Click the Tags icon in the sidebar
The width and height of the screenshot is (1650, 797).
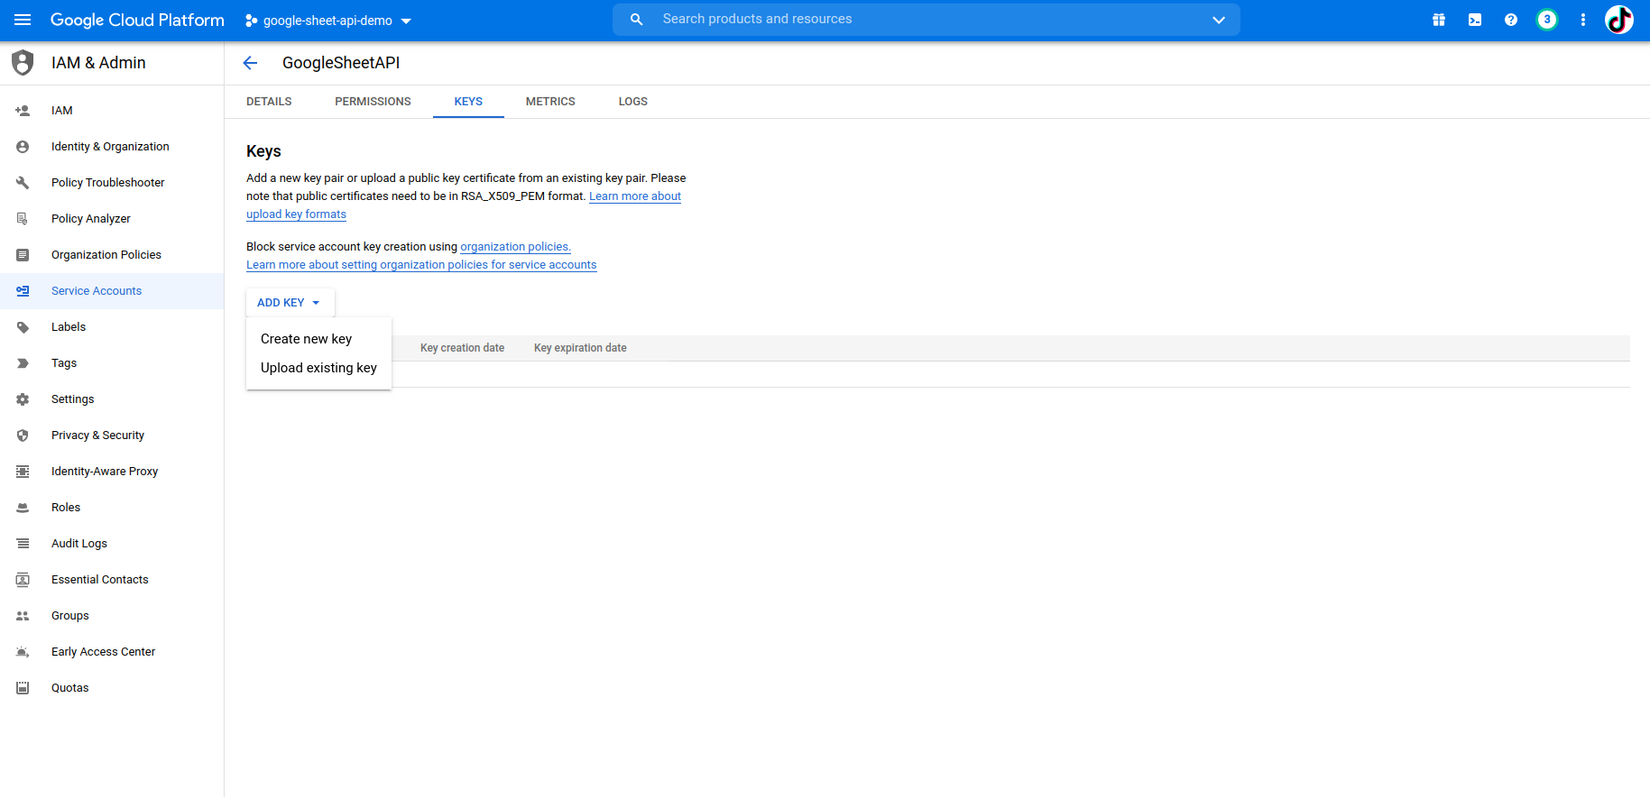coord(22,363)
